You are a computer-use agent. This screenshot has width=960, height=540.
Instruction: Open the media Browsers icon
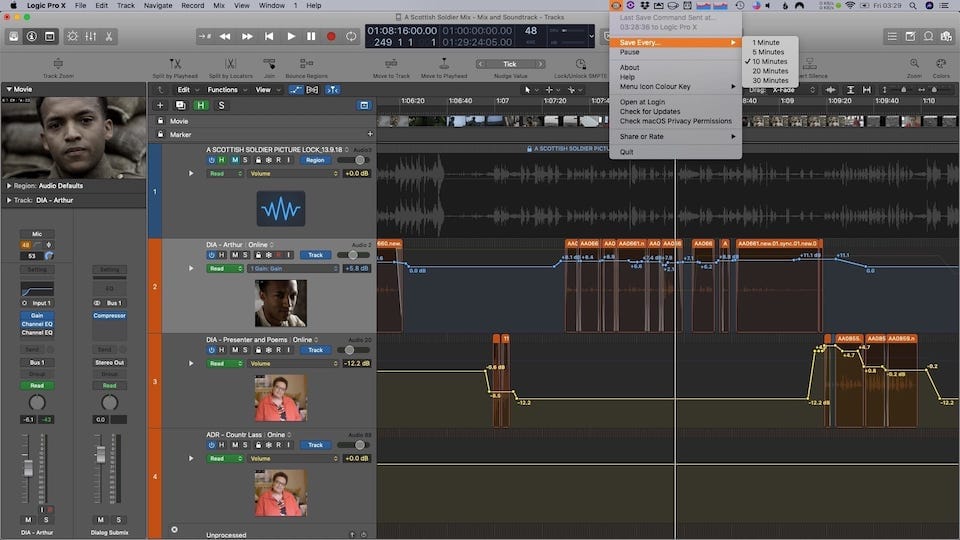(947, 37)
